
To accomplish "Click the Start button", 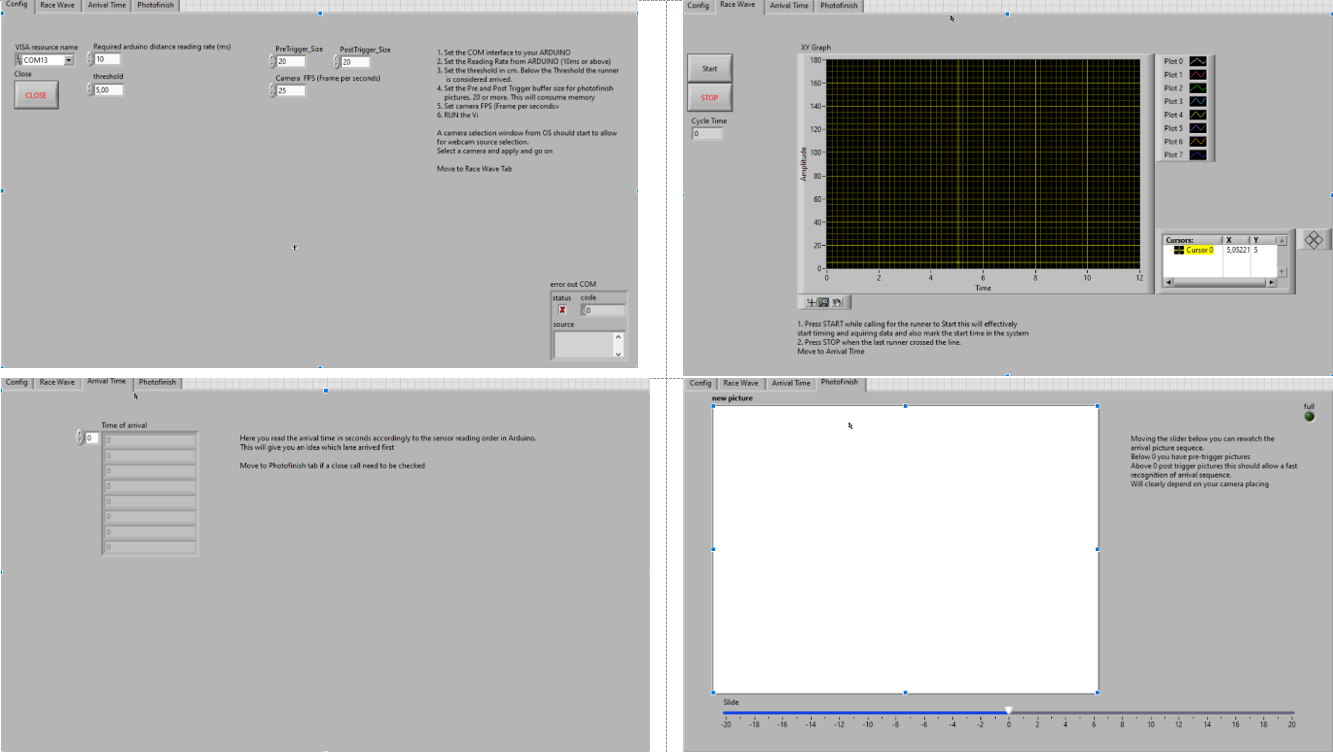I will click(x=709, y=69).
